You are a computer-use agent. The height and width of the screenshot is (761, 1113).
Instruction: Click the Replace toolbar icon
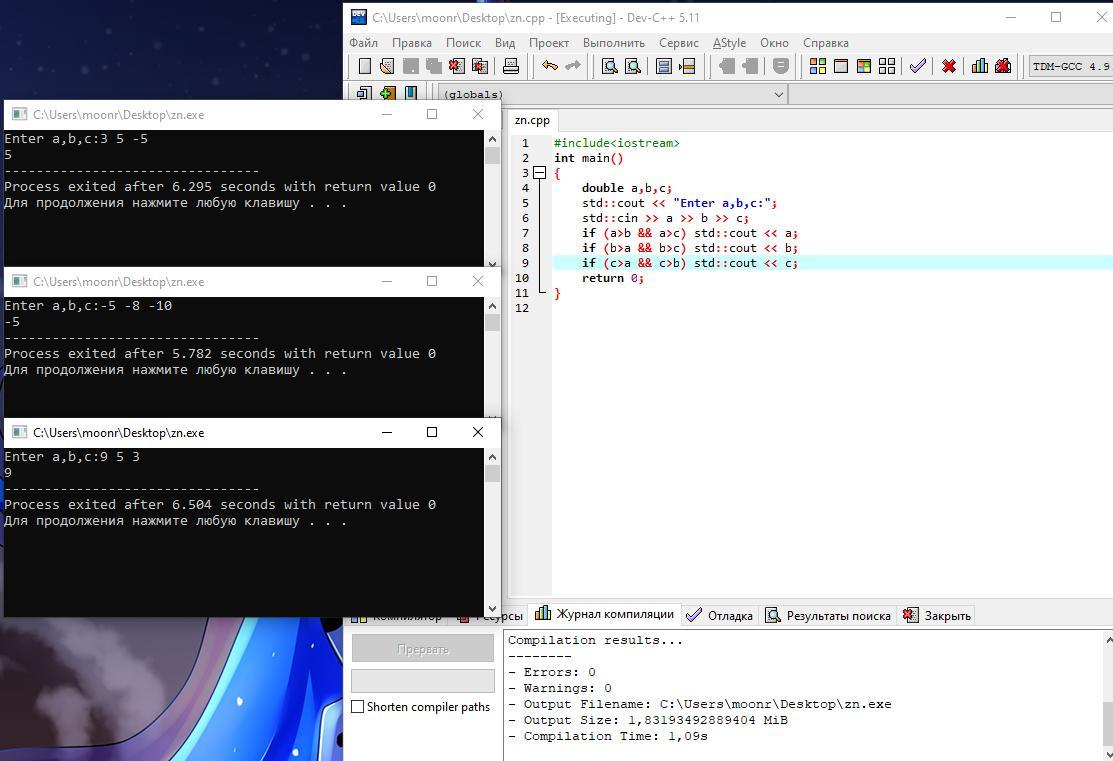(x=632, y=66)
